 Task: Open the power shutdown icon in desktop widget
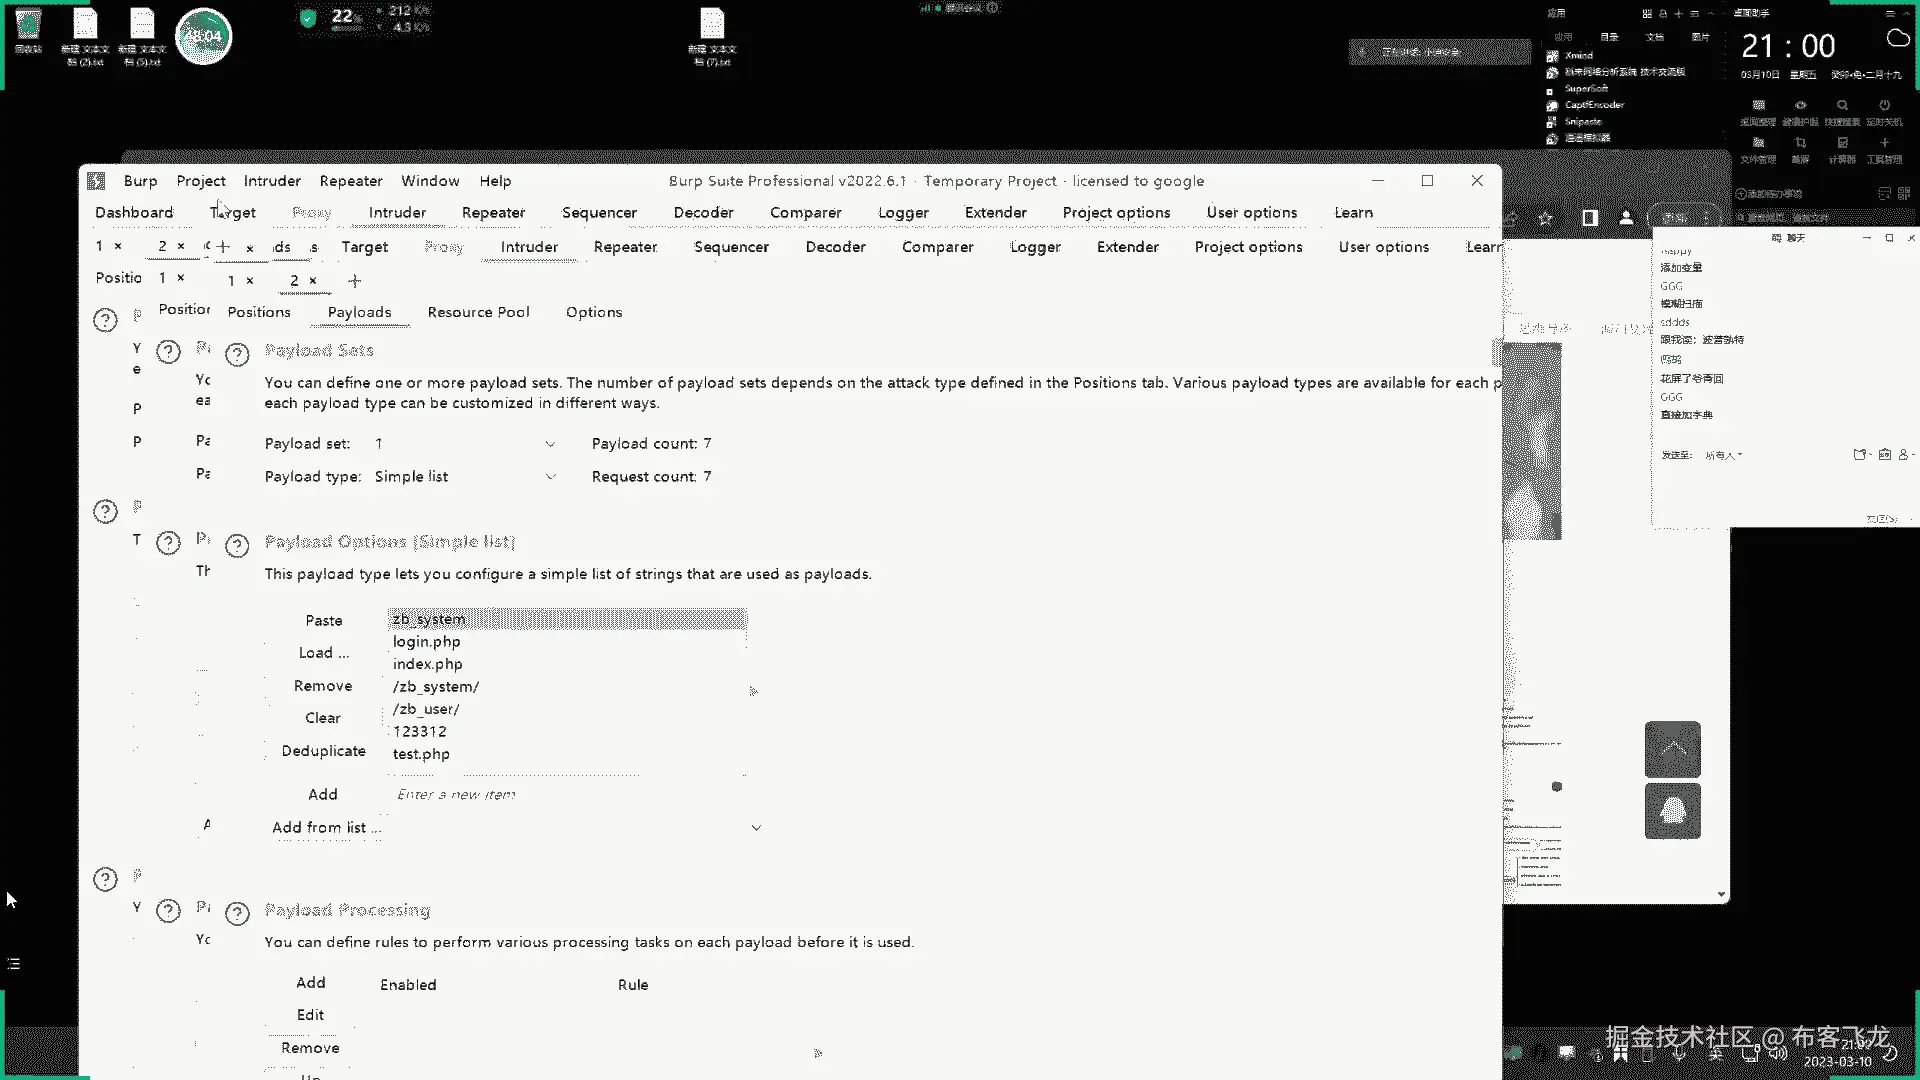pyautogui.click(x=1884, y=105)
